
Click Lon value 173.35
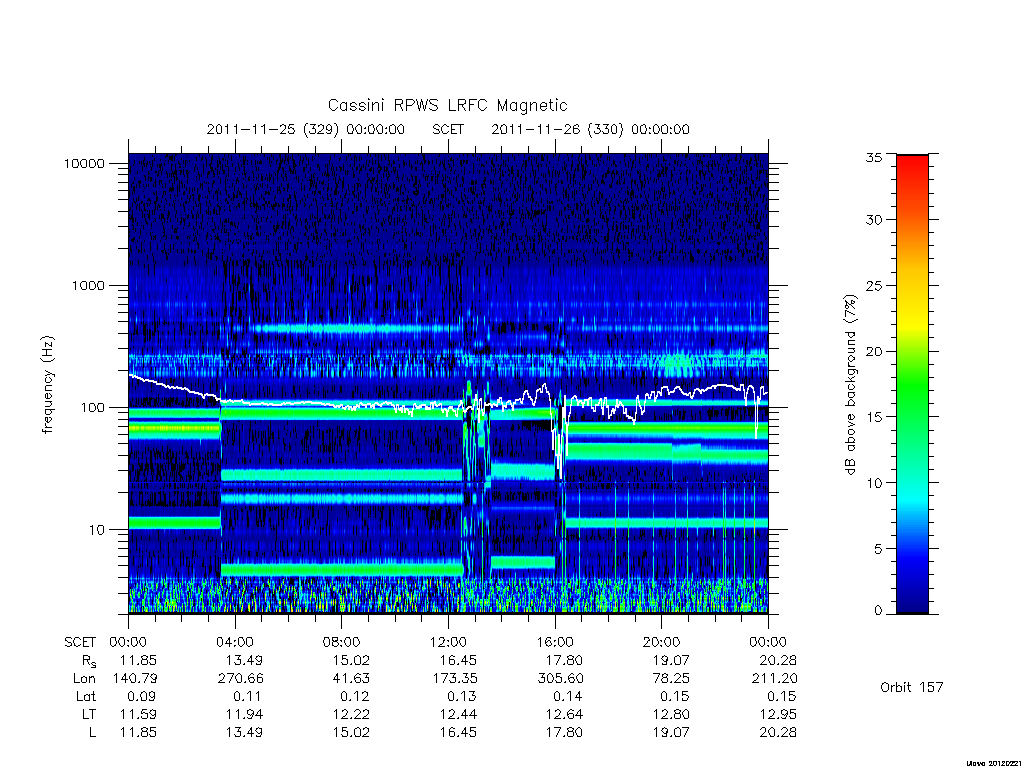pyautogui.click(x=454, y=679)
